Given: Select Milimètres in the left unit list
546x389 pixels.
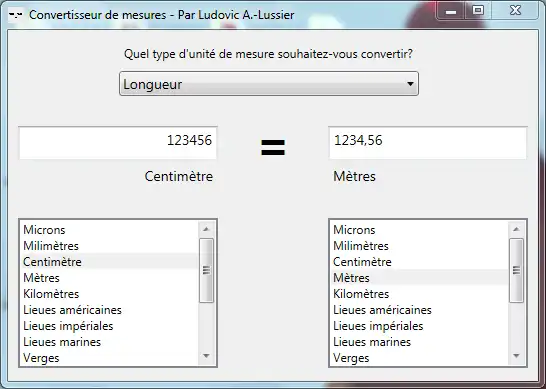Looking at the screenshot, I should (109, 246).
